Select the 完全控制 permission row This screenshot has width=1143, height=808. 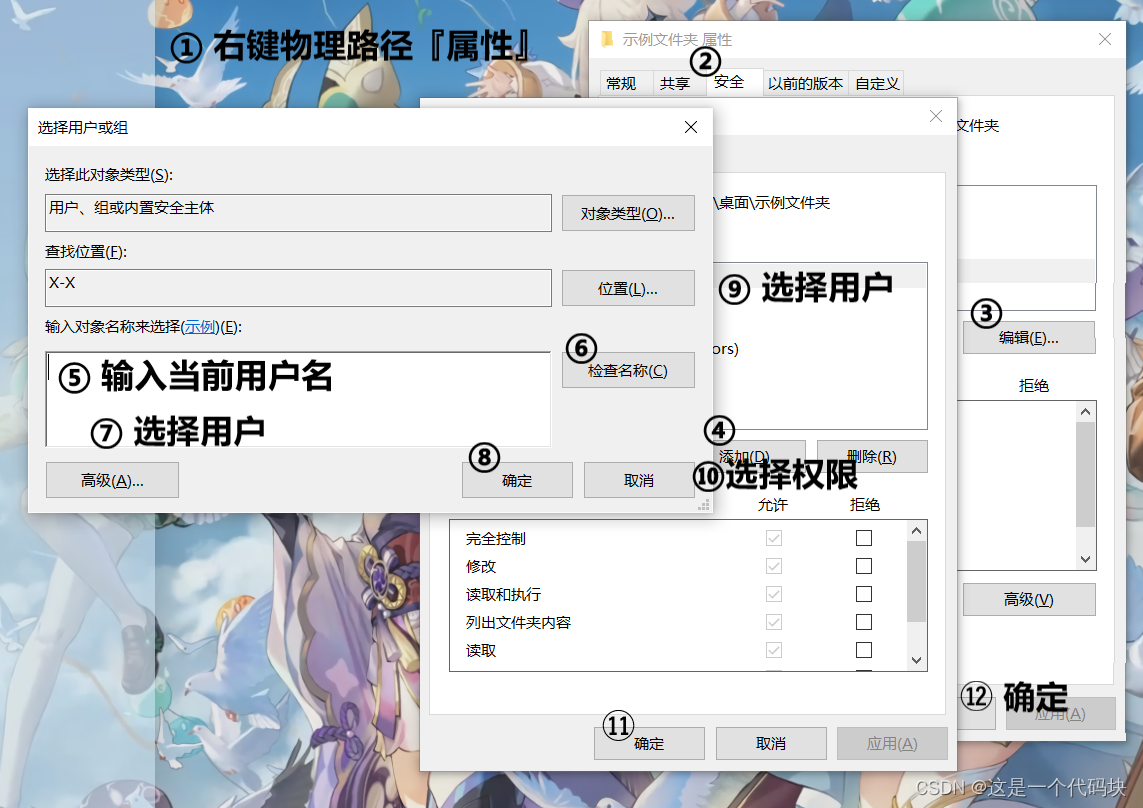678,538
